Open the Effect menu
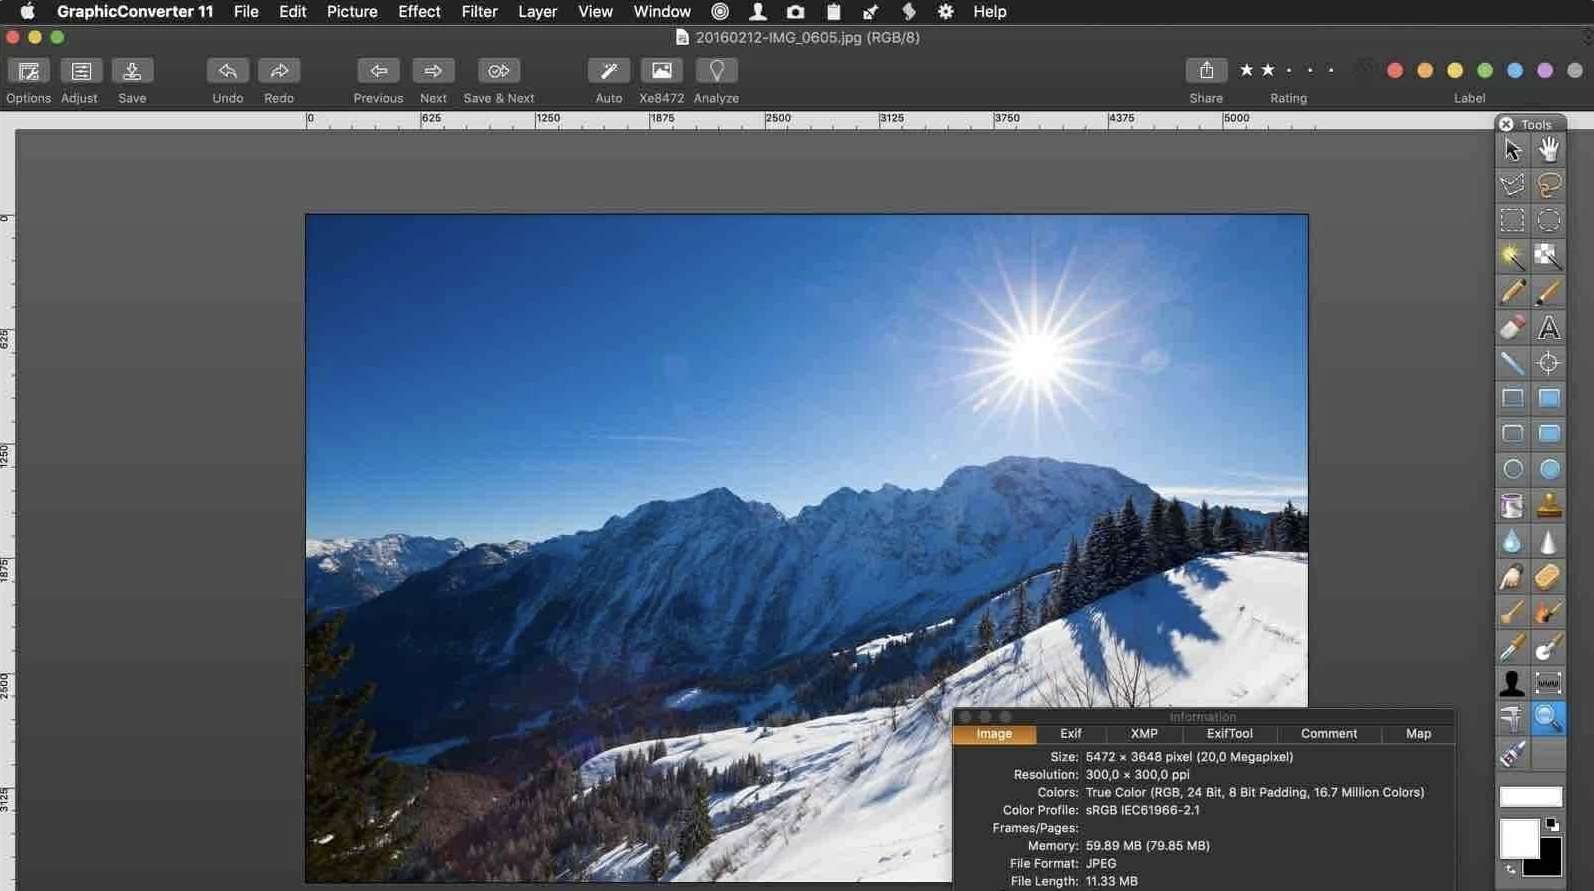 [x=419, y=12]
